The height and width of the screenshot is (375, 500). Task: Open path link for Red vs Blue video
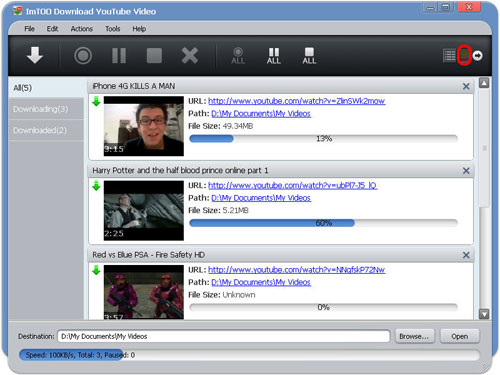[261, 282]
